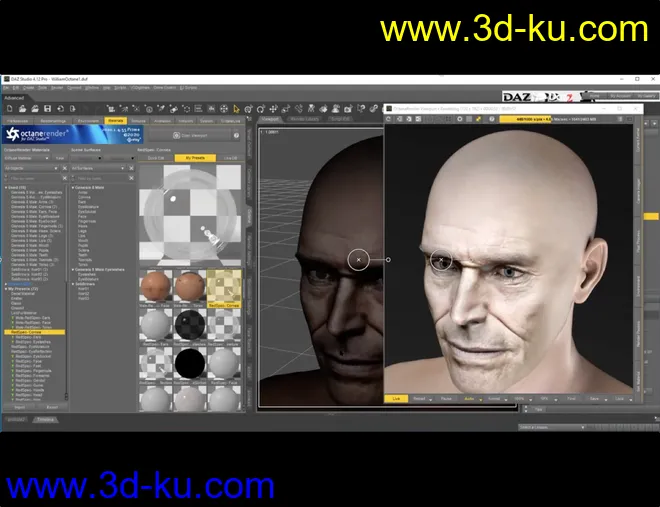
Task: Click the Import button below presets
Action: pos(19,407)
